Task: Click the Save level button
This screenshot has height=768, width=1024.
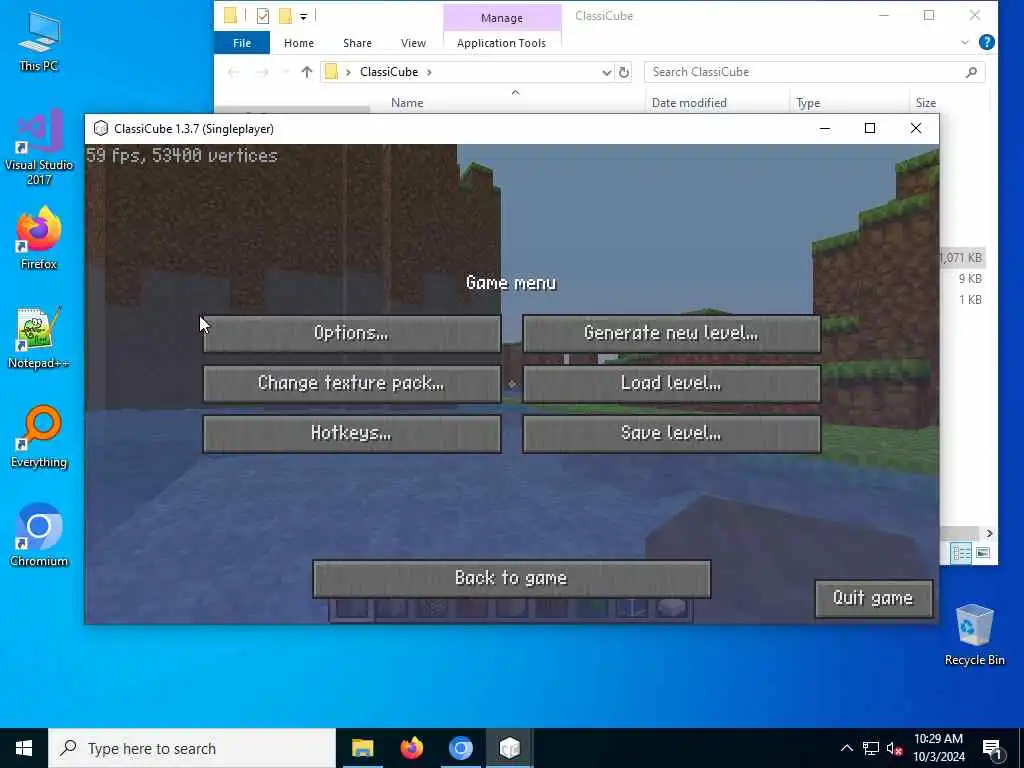Action: (x=671, y=434)
